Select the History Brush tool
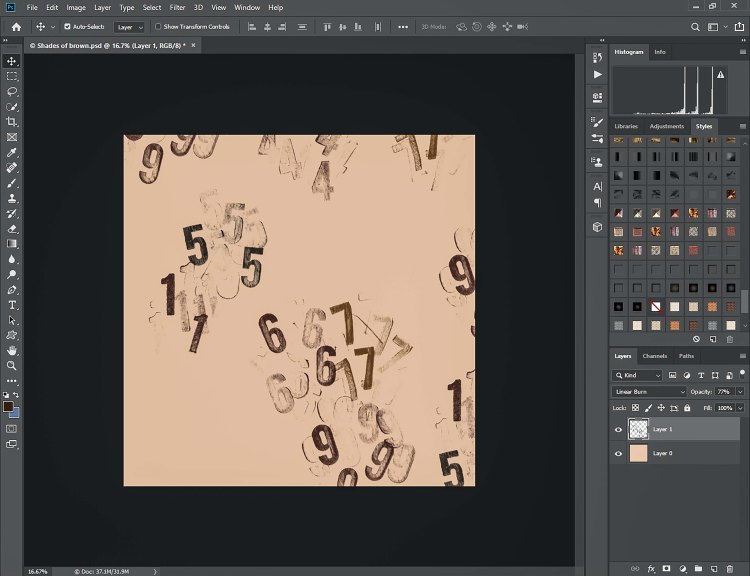Image resolution: width=750 pixels, height=576 pixels. [12, 213]
